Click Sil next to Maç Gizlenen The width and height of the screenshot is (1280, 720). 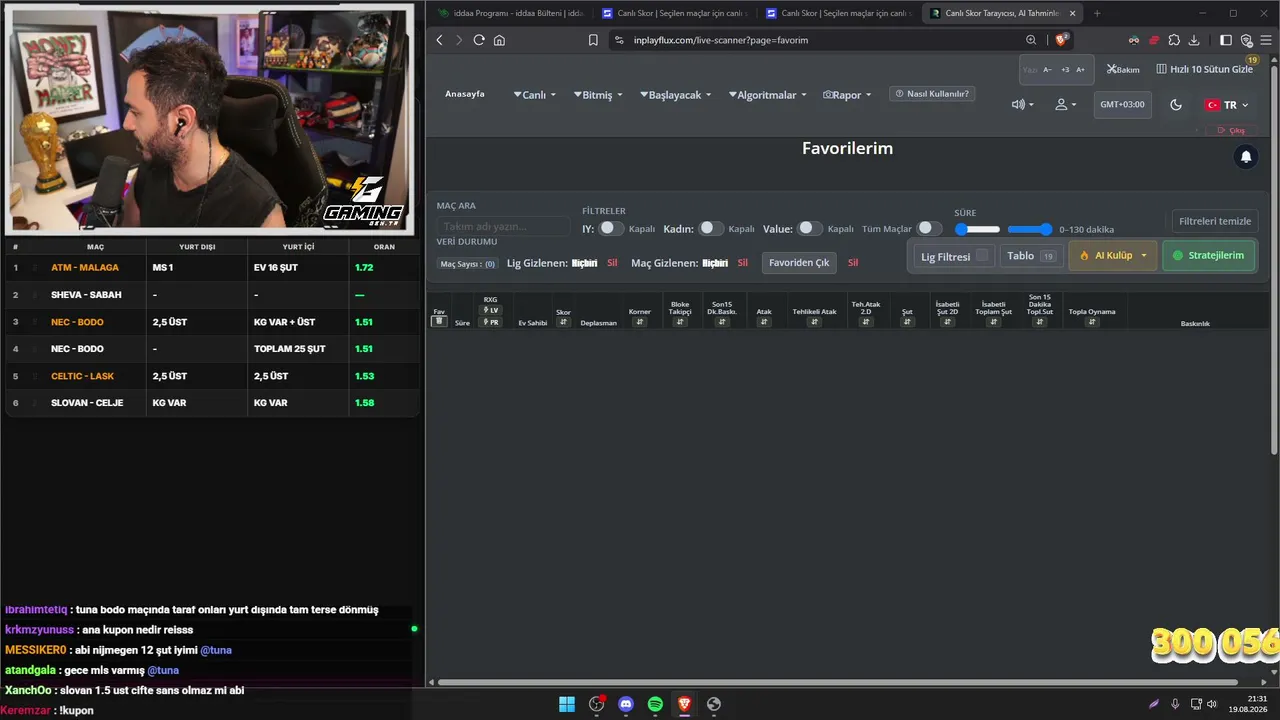click(743, 263)
